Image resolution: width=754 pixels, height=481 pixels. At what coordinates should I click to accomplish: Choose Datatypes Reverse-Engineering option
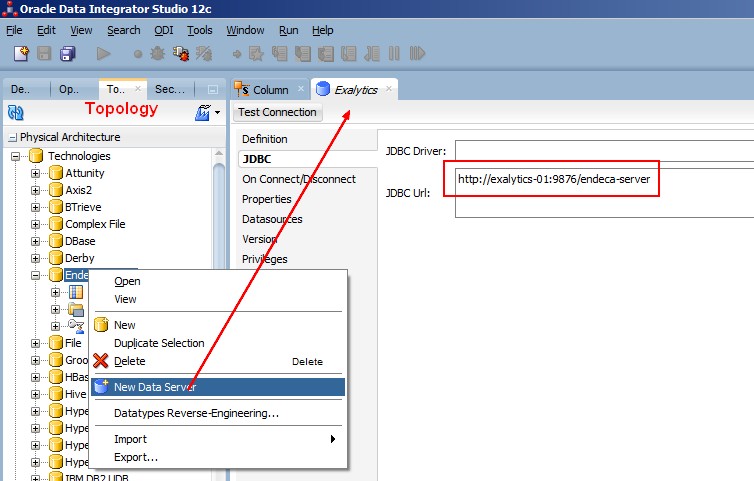[196, 413]
